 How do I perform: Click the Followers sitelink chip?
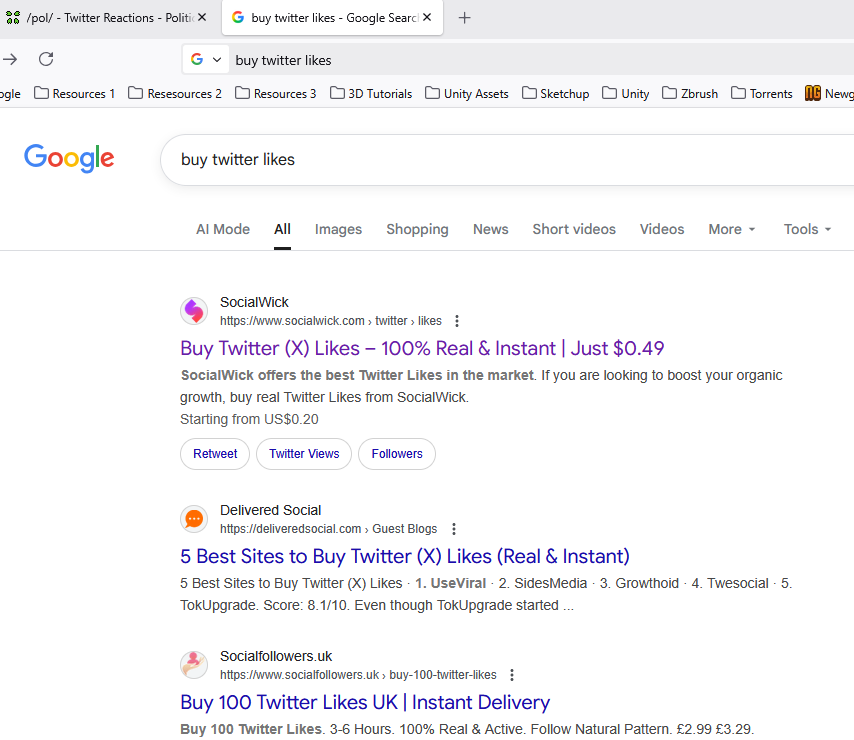point(397,454)
